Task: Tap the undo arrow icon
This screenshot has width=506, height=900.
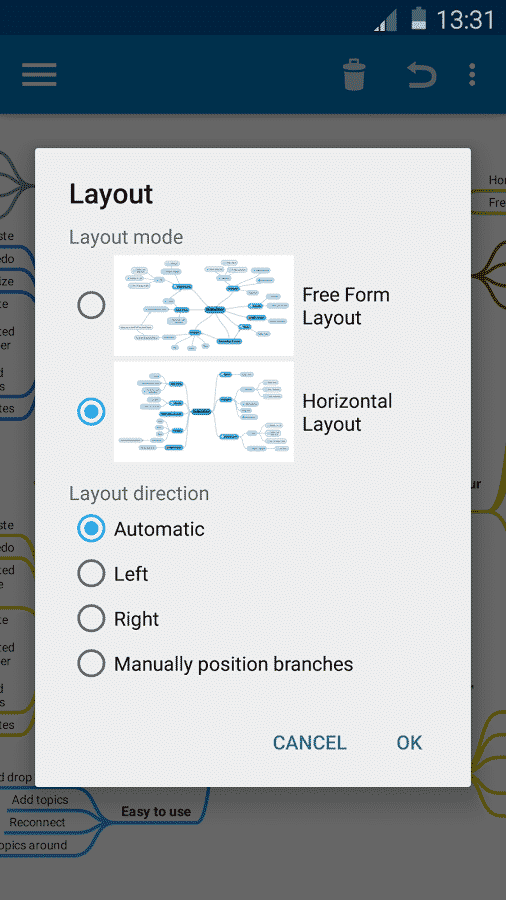Action: (422, 75)
